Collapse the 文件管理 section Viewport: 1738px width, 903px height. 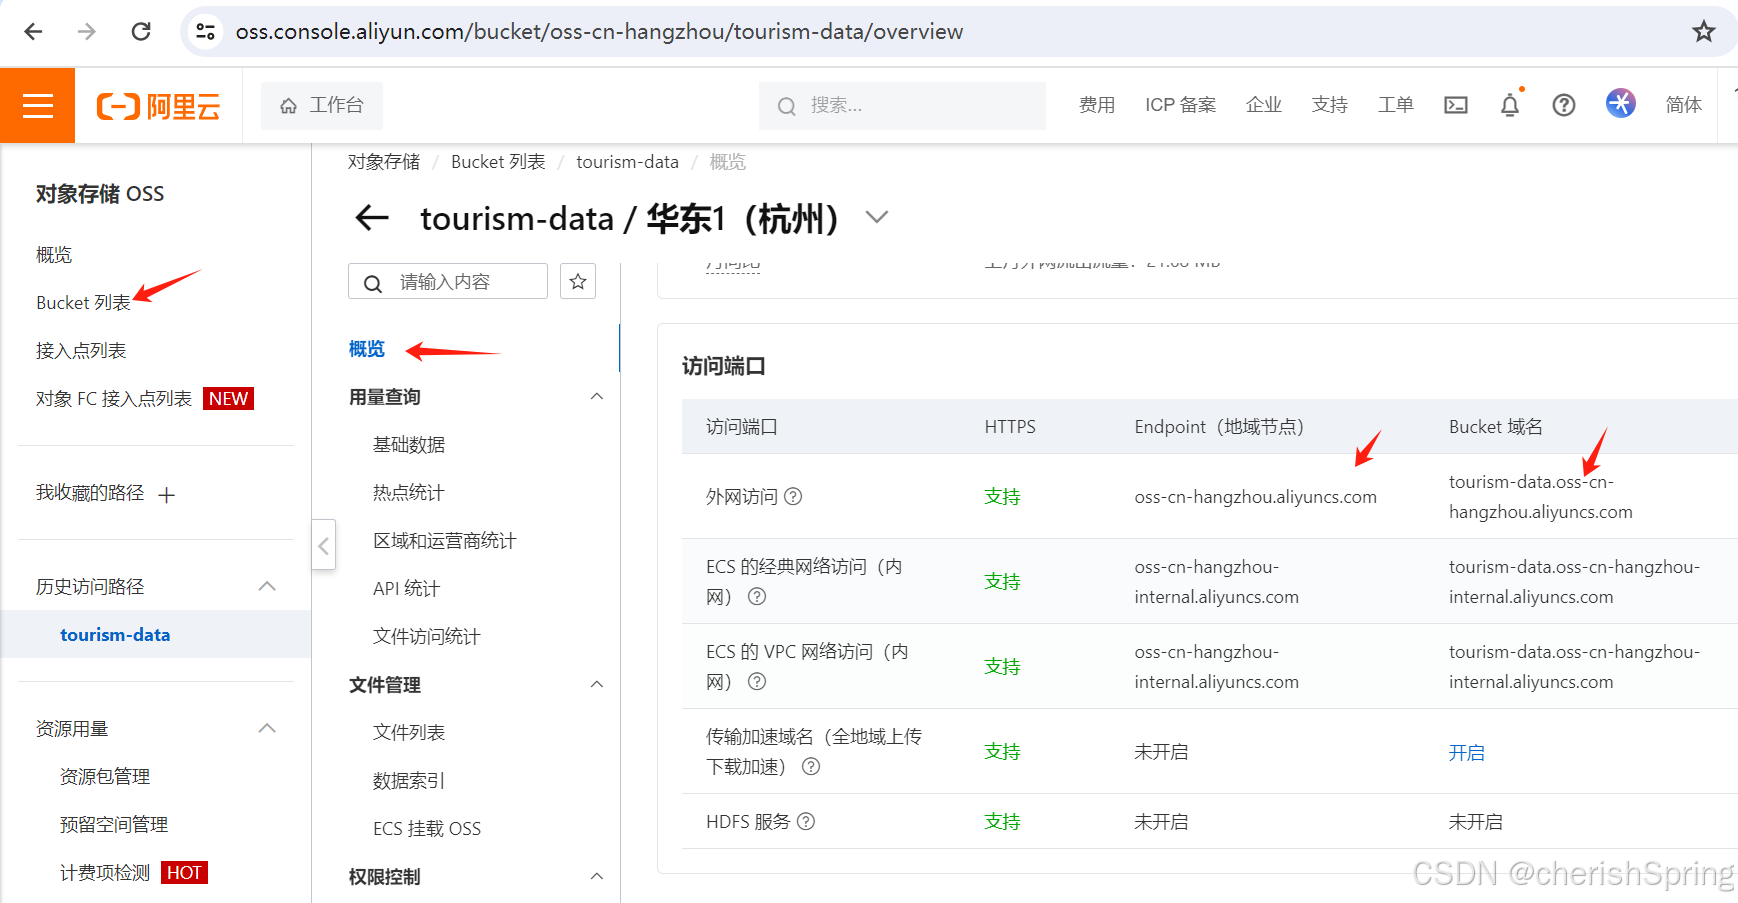click(597, 685)
